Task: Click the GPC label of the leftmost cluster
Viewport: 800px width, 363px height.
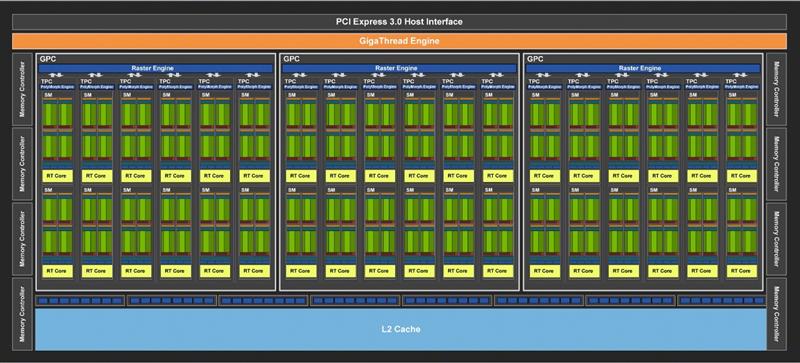Action: (x=47, y=59)
